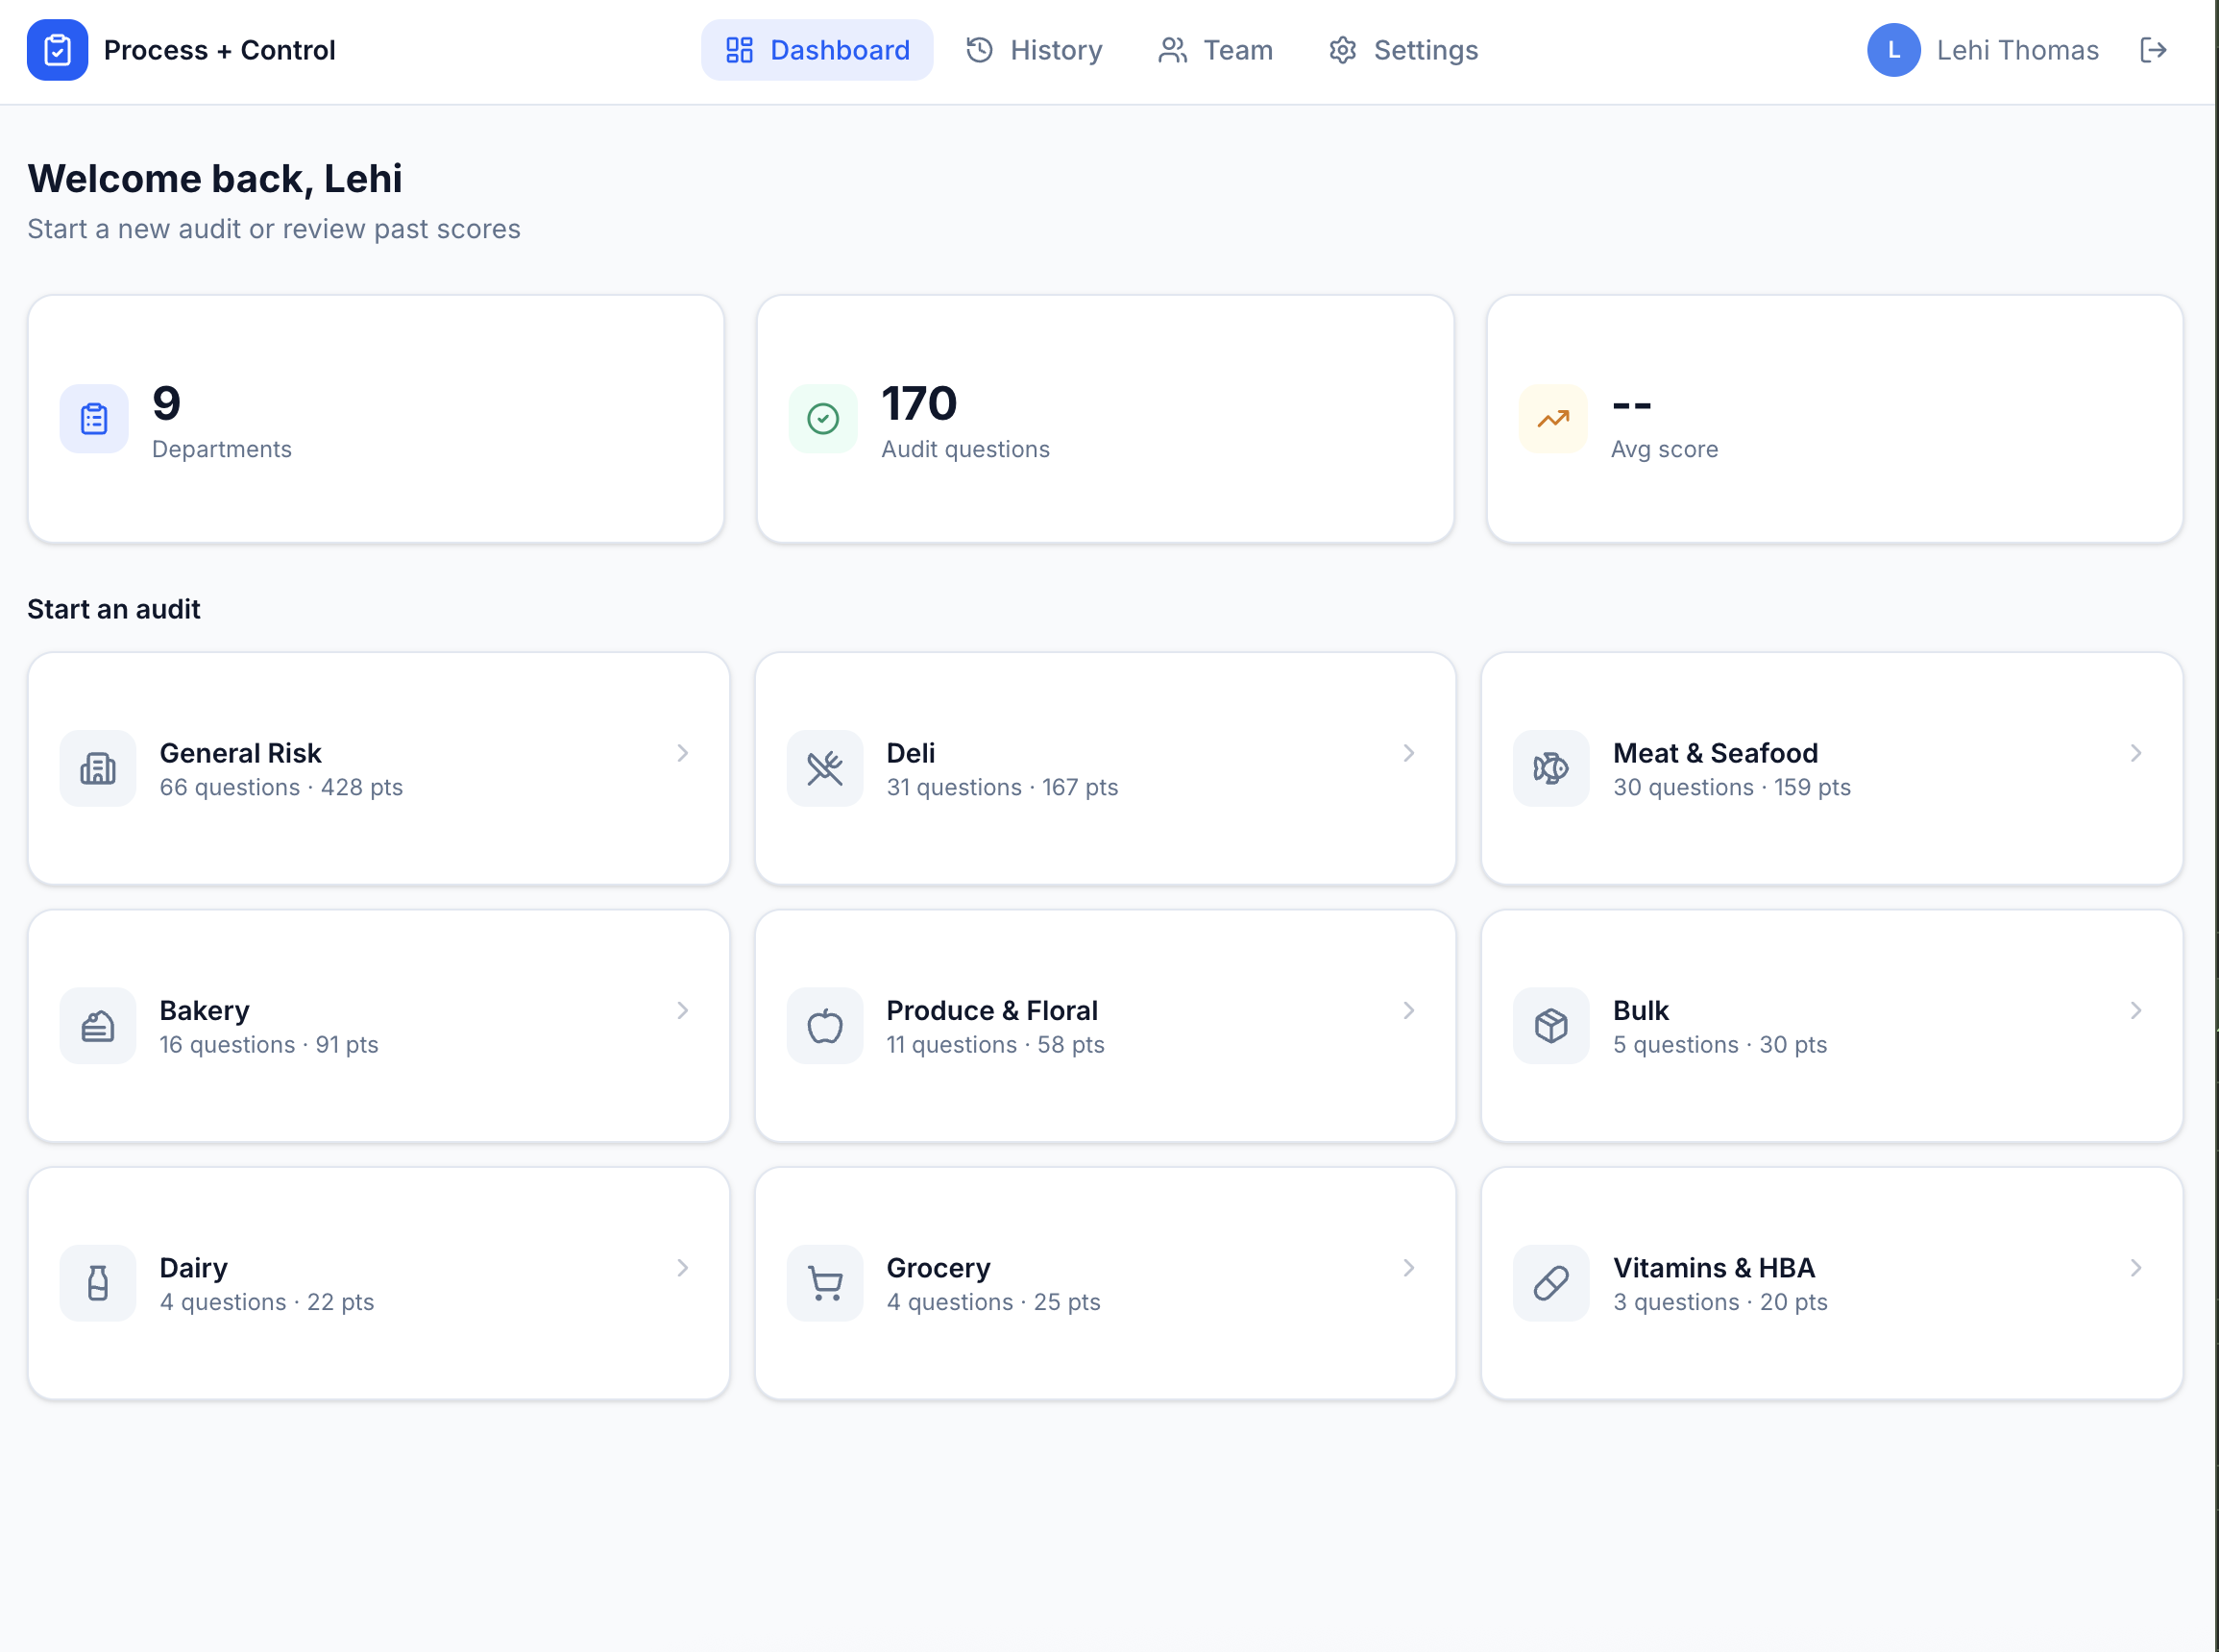
Task: Click the Vitamins & HBA chevron
Action: coord(2135,1268)
